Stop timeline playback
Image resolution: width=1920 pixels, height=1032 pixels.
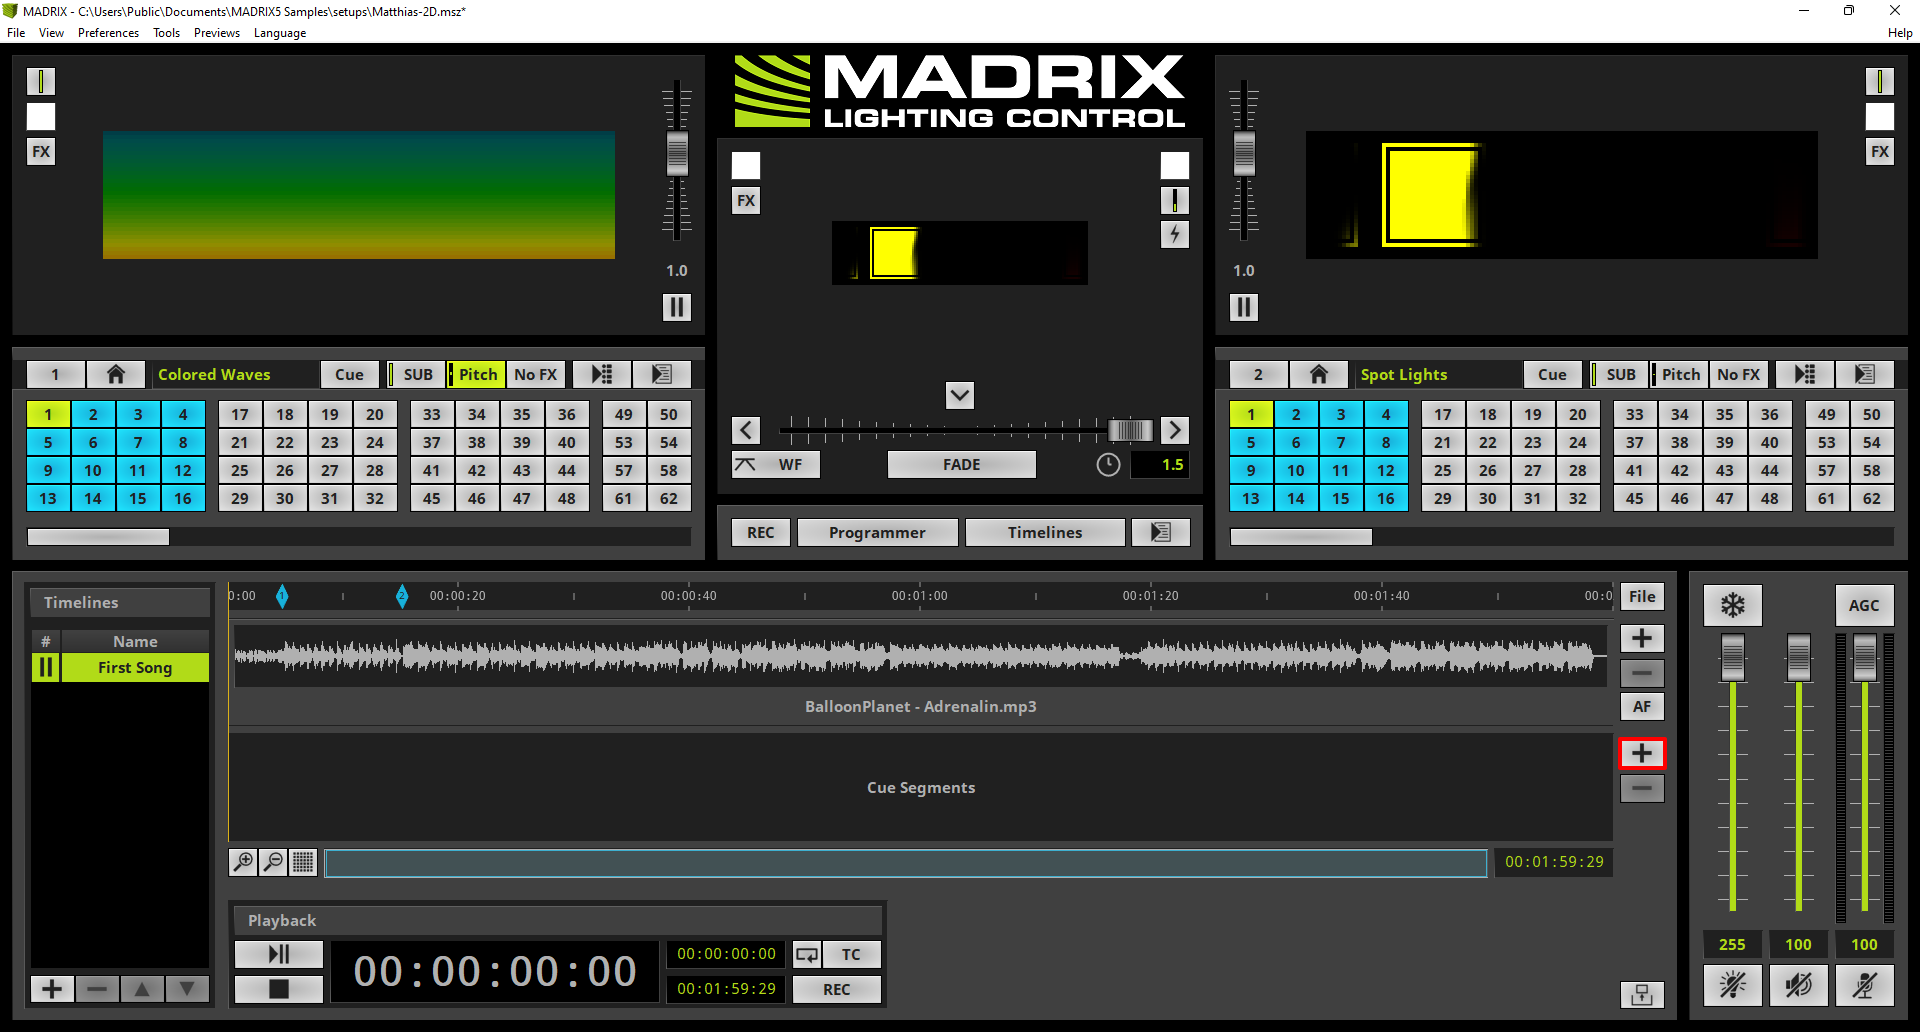point(279,989)
